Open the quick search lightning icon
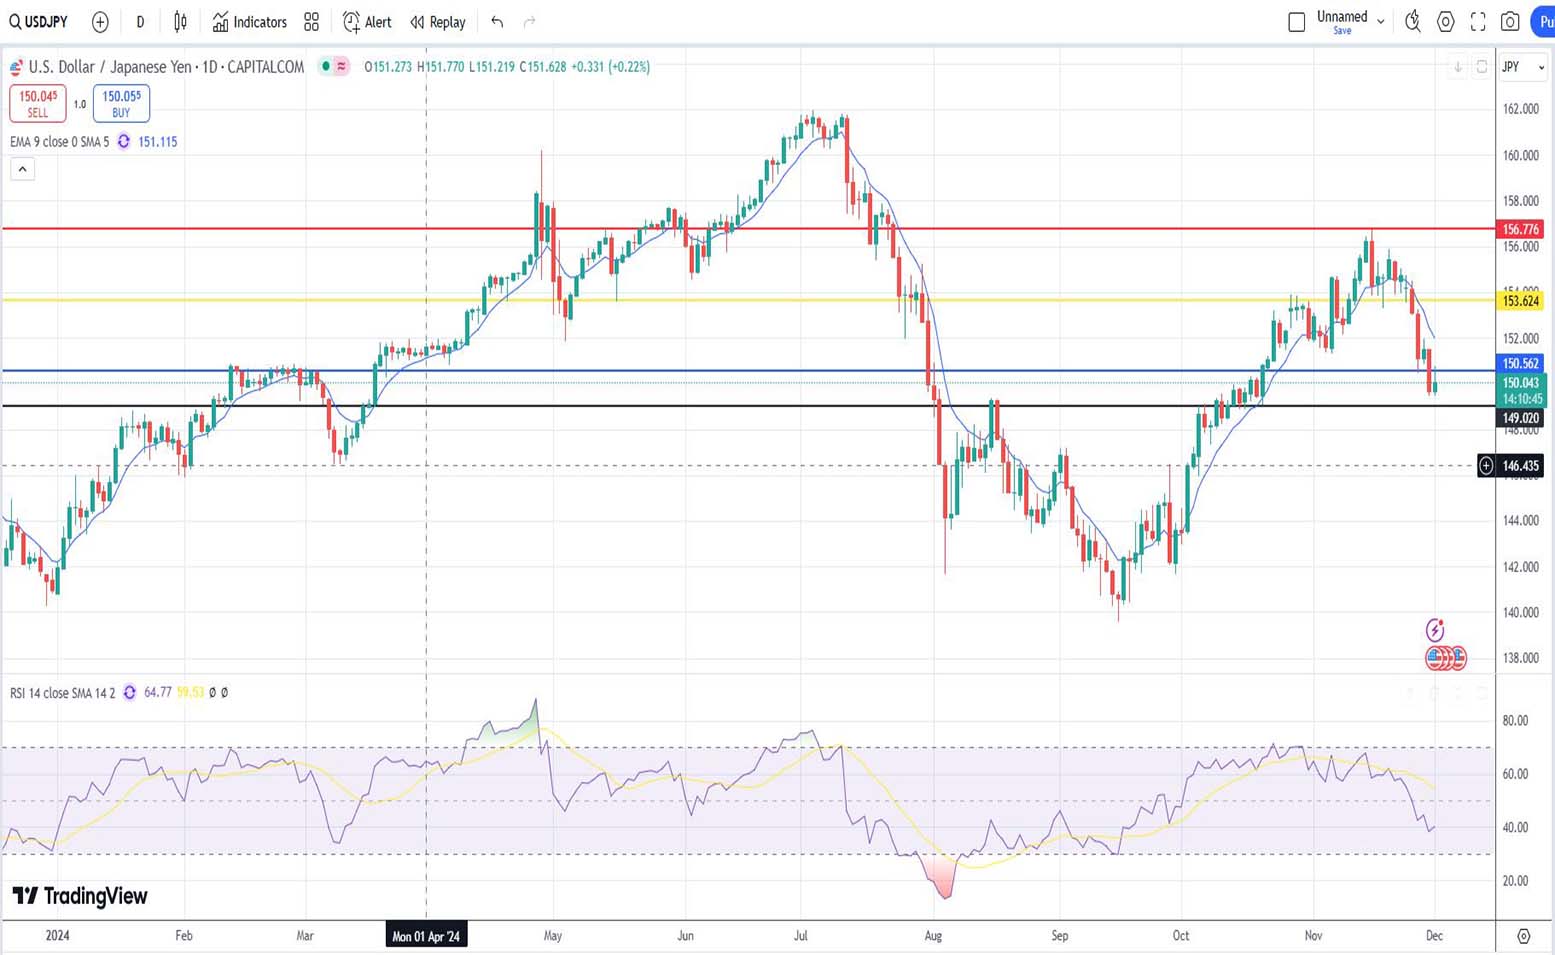Viewport: 1555px width, 955px height. click(1412, 22)
